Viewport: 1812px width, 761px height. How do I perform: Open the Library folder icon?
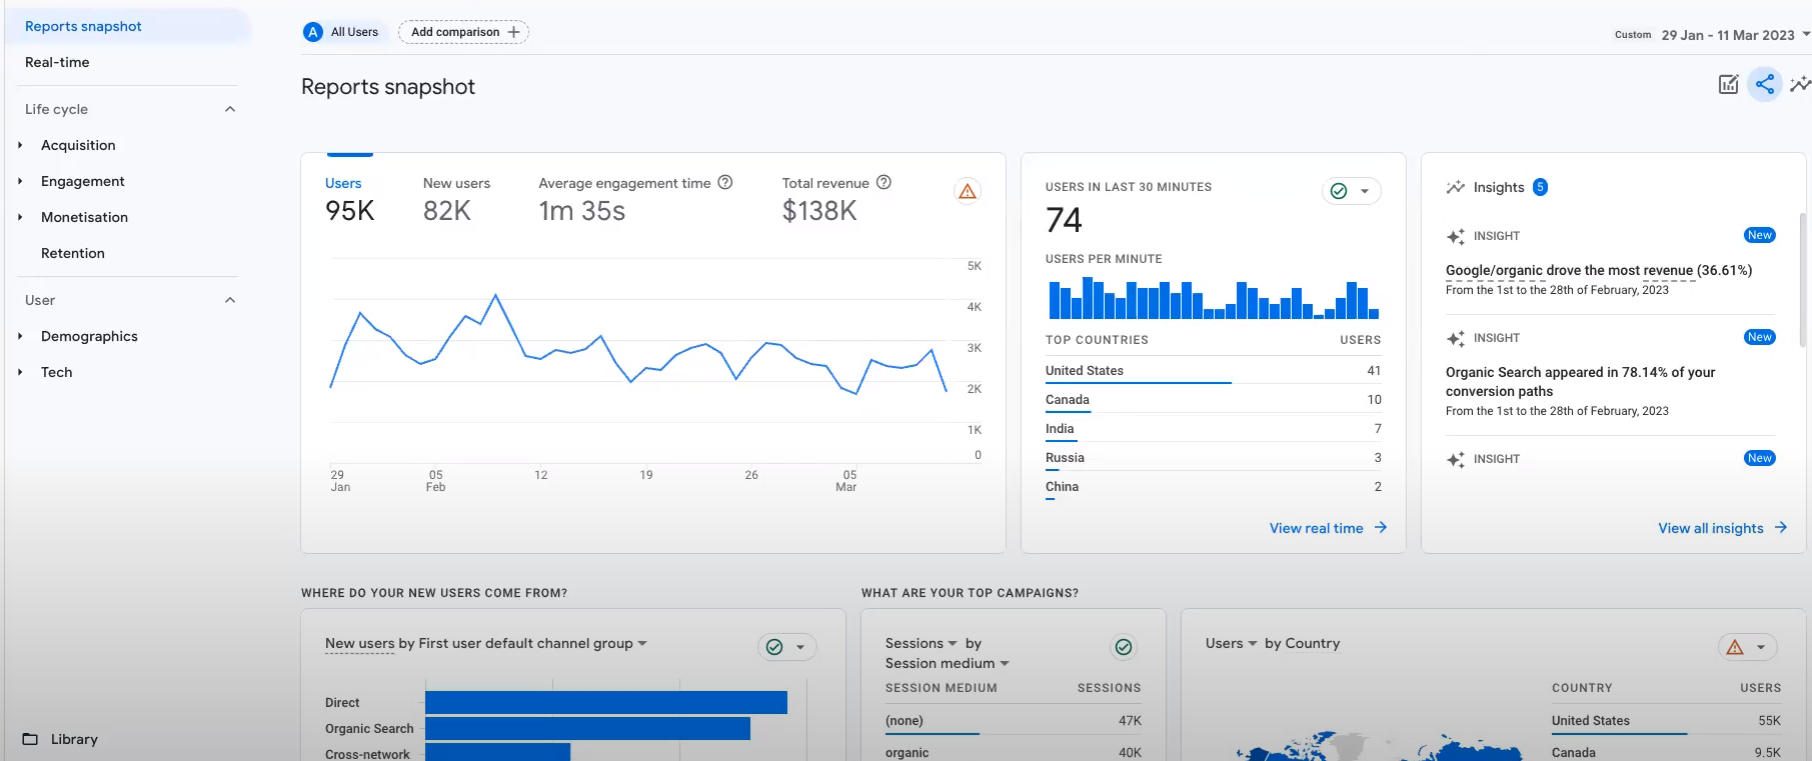(30, 739)
